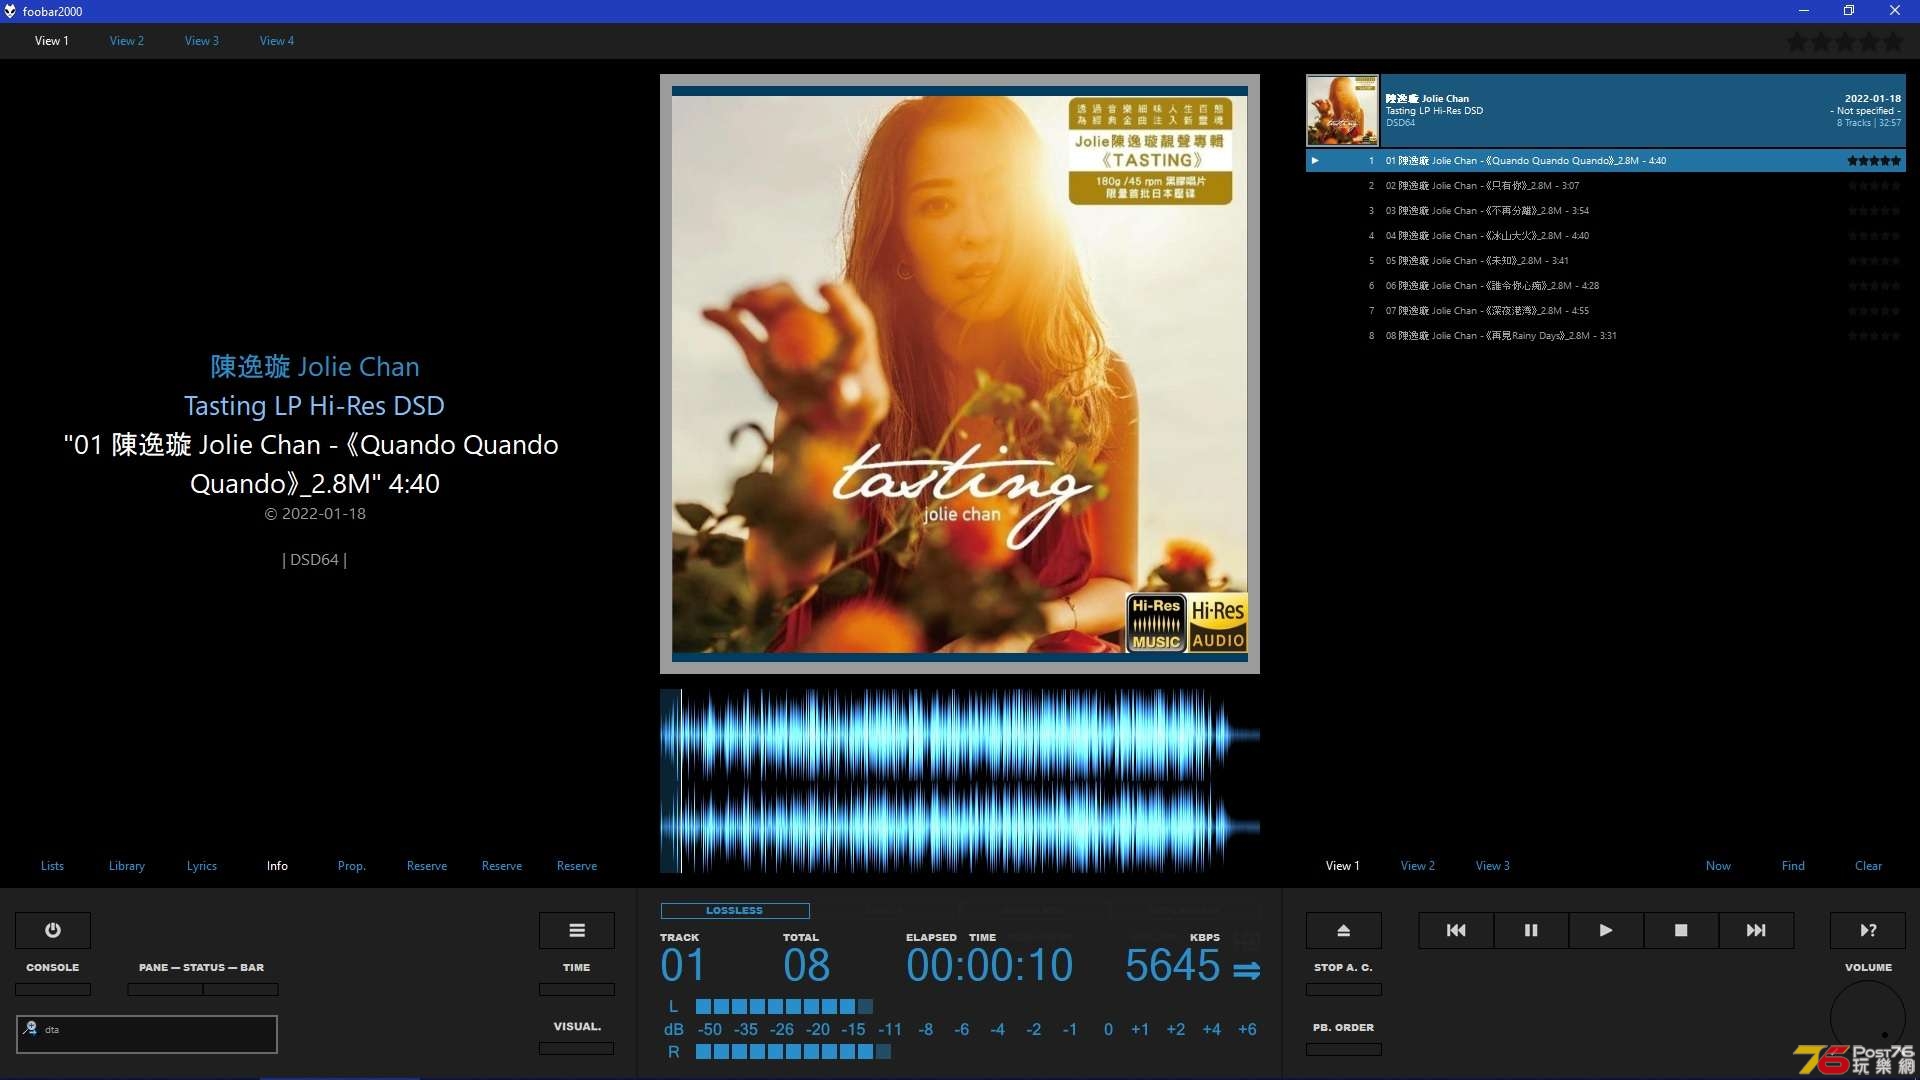This screenshot has height=1080, width=1920.
Task: Click the Play button
Action: 1606,930
